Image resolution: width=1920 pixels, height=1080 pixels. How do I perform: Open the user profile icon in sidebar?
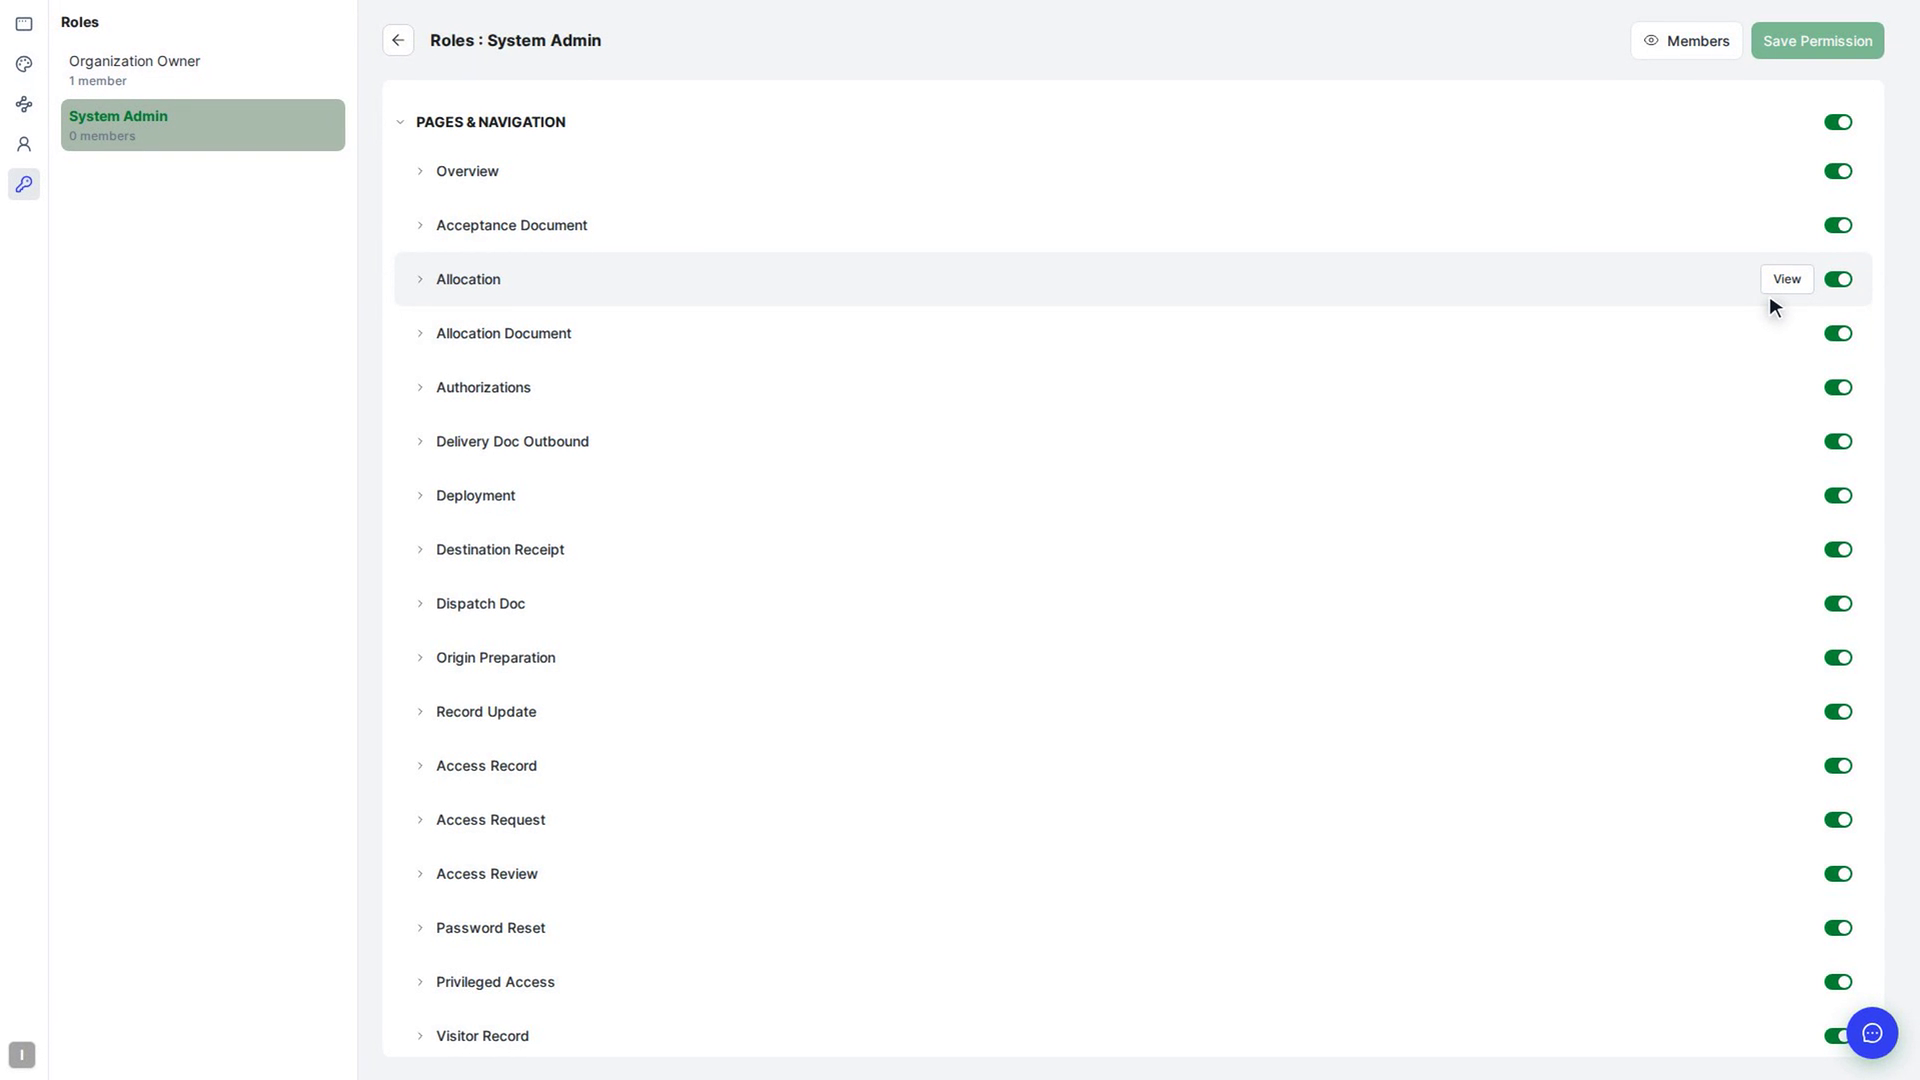pos(24,144)
